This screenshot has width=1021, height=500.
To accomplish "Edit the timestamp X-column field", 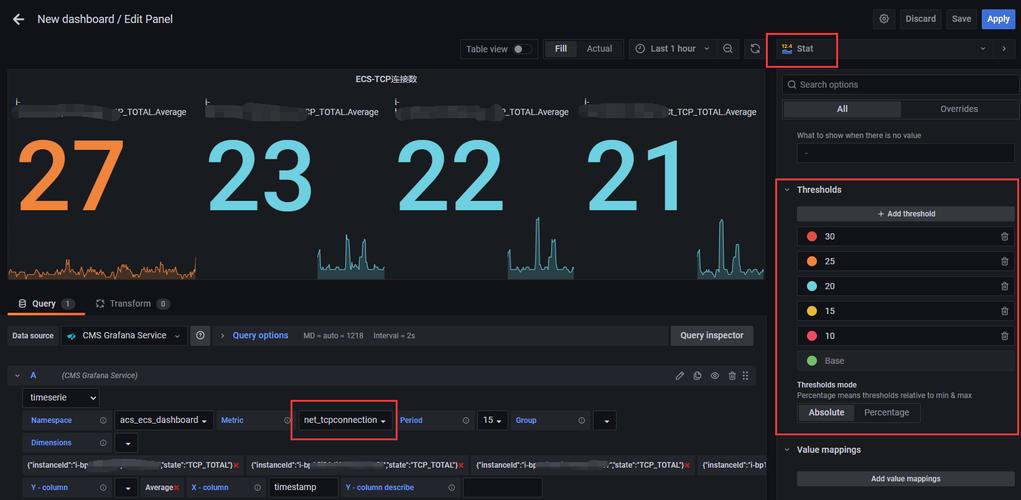I will coord(303,488).
